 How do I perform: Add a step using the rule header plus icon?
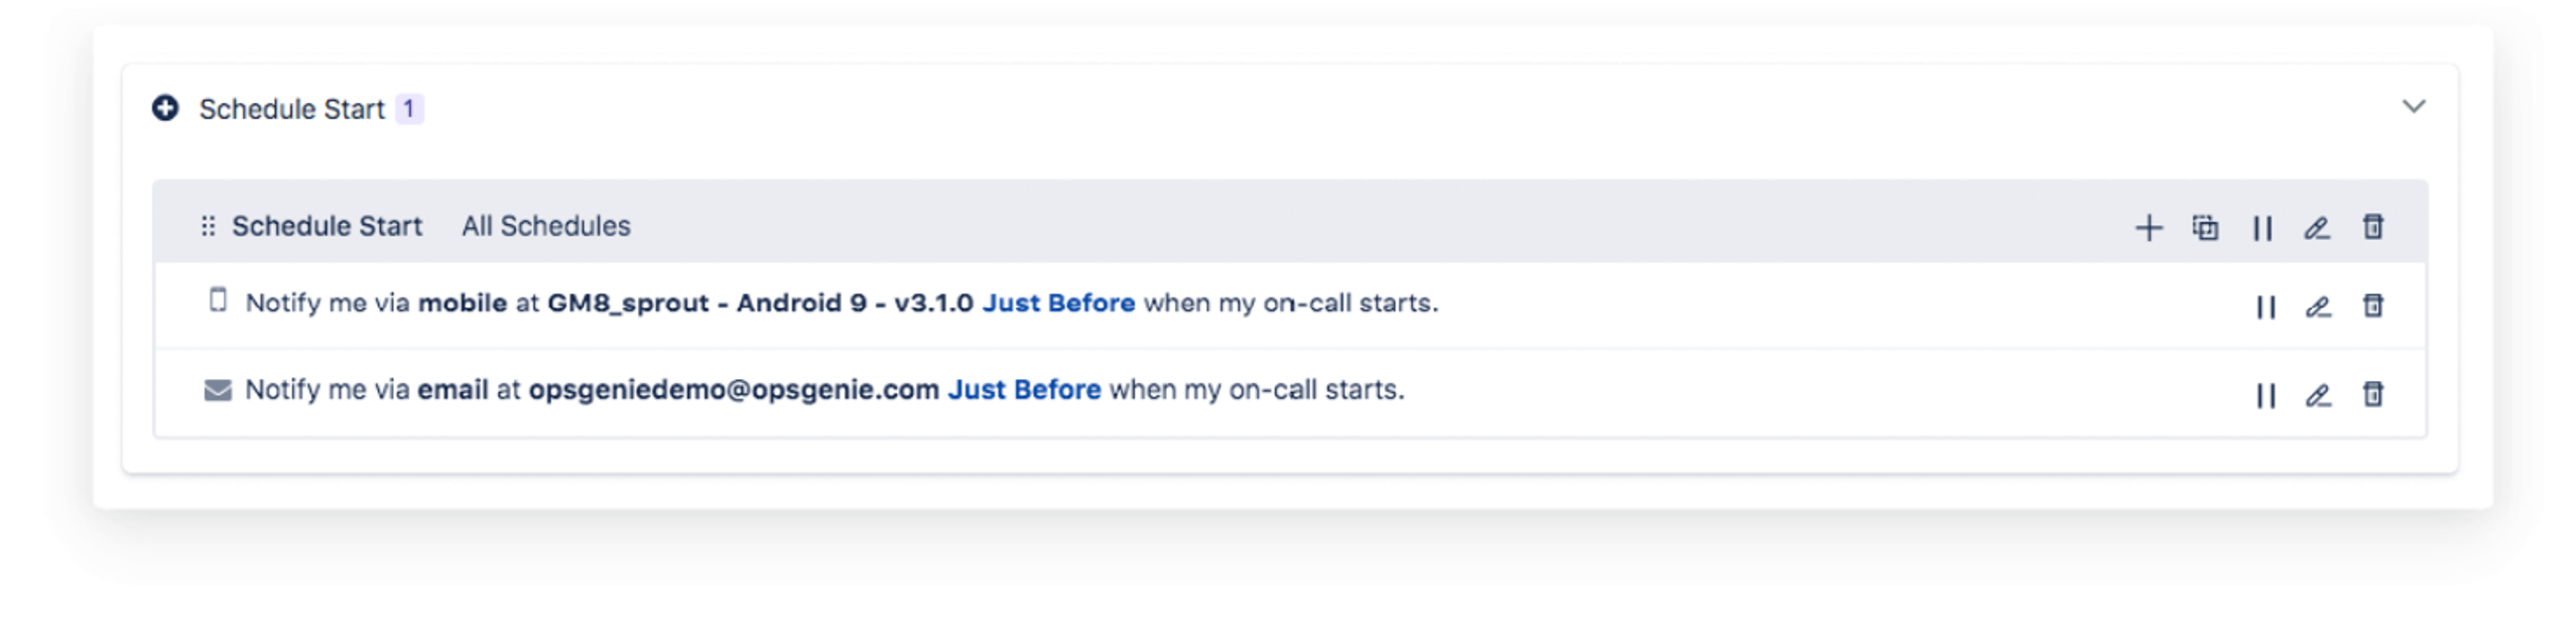tap(2148, 228)
